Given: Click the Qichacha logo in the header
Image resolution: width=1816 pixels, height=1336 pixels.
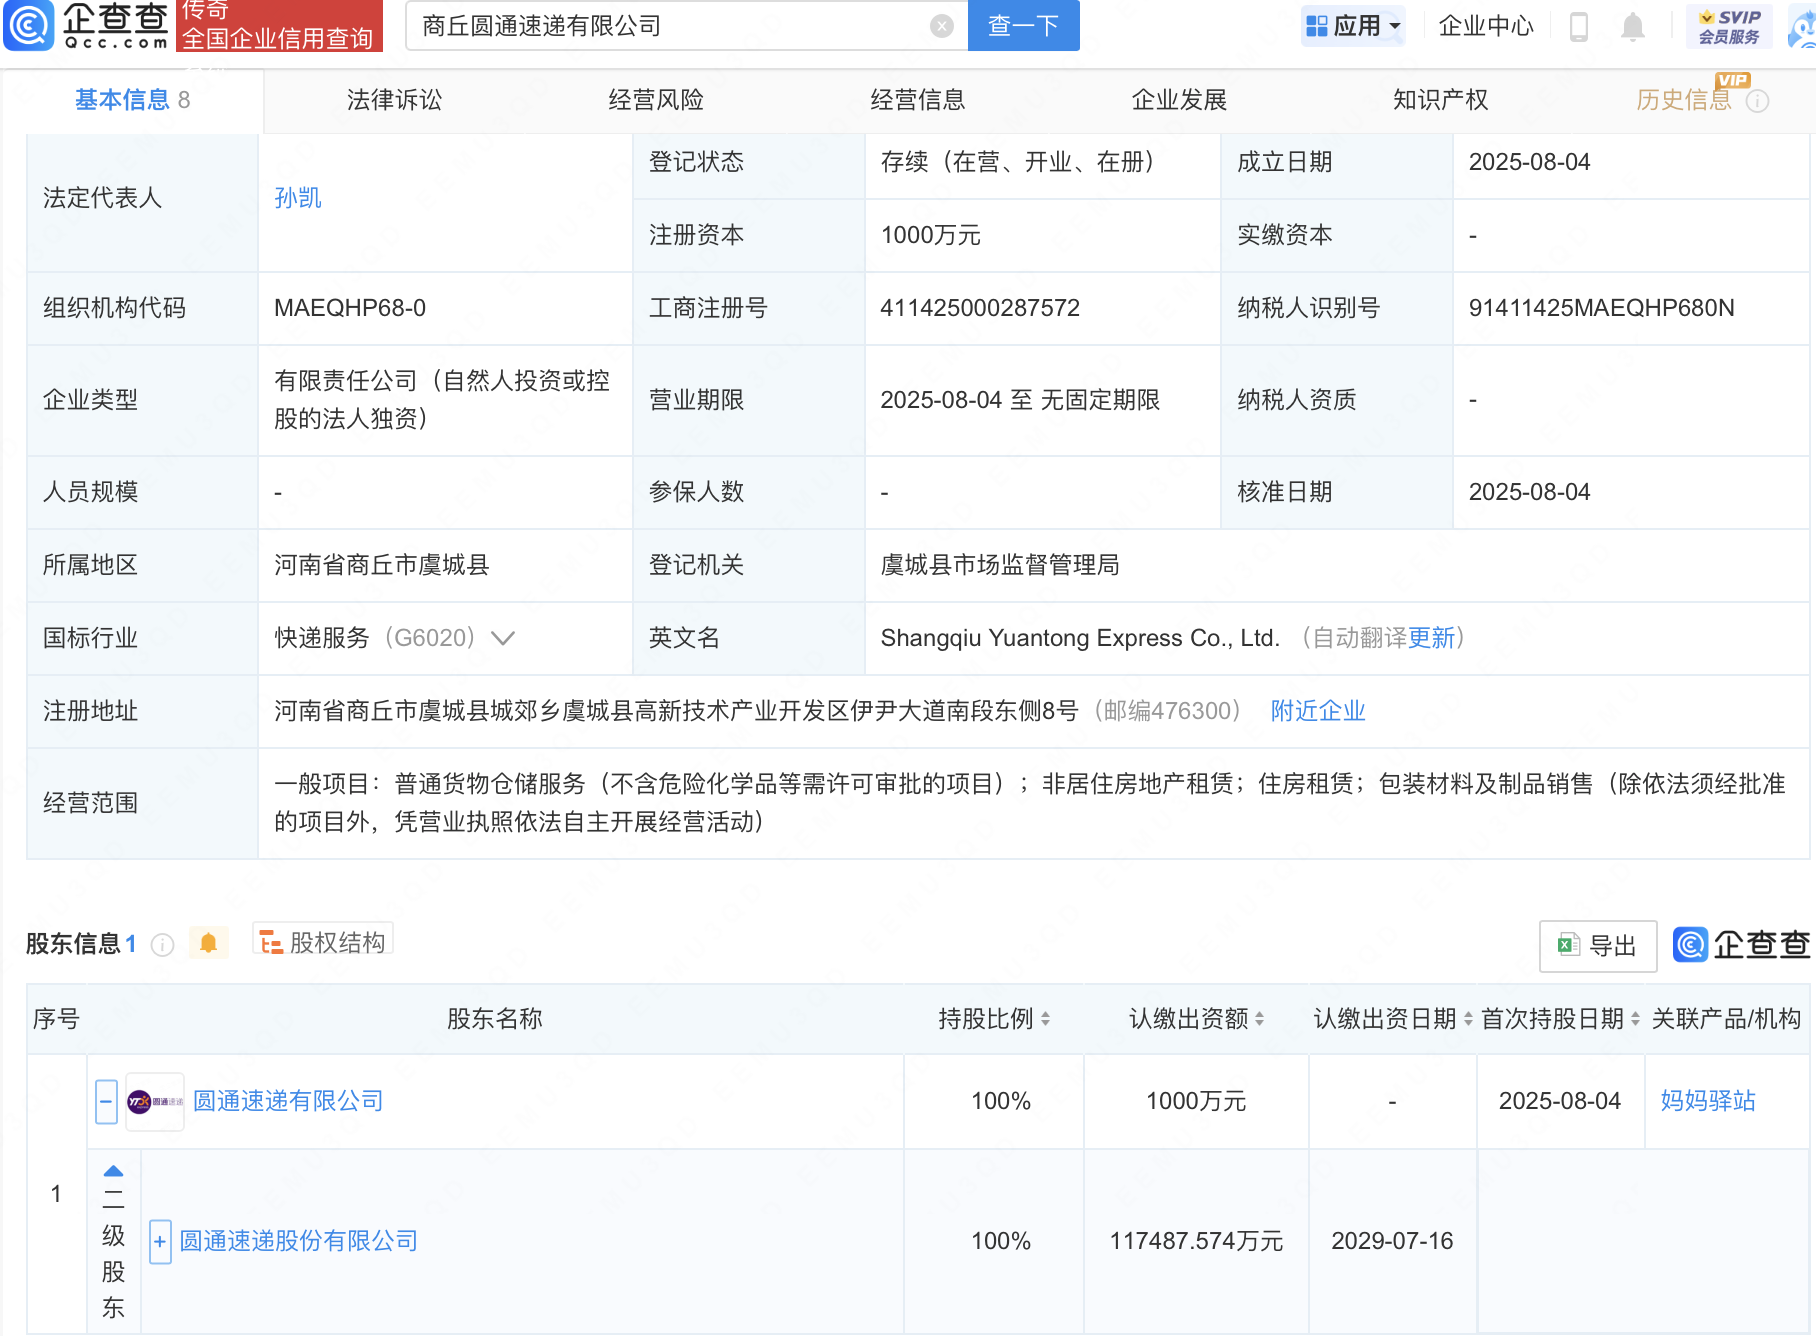Looking at the screenshot, I should coord(87,25).
